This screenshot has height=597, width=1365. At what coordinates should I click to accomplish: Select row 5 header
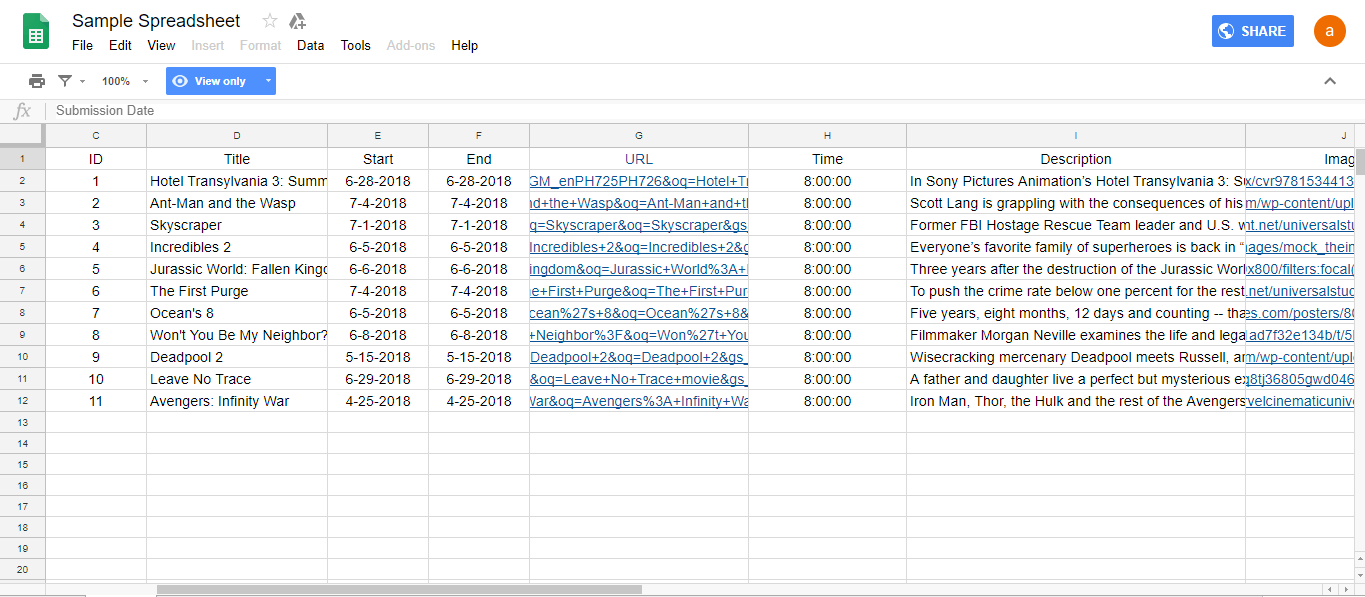pyautogui.click(x=22, y=247)
